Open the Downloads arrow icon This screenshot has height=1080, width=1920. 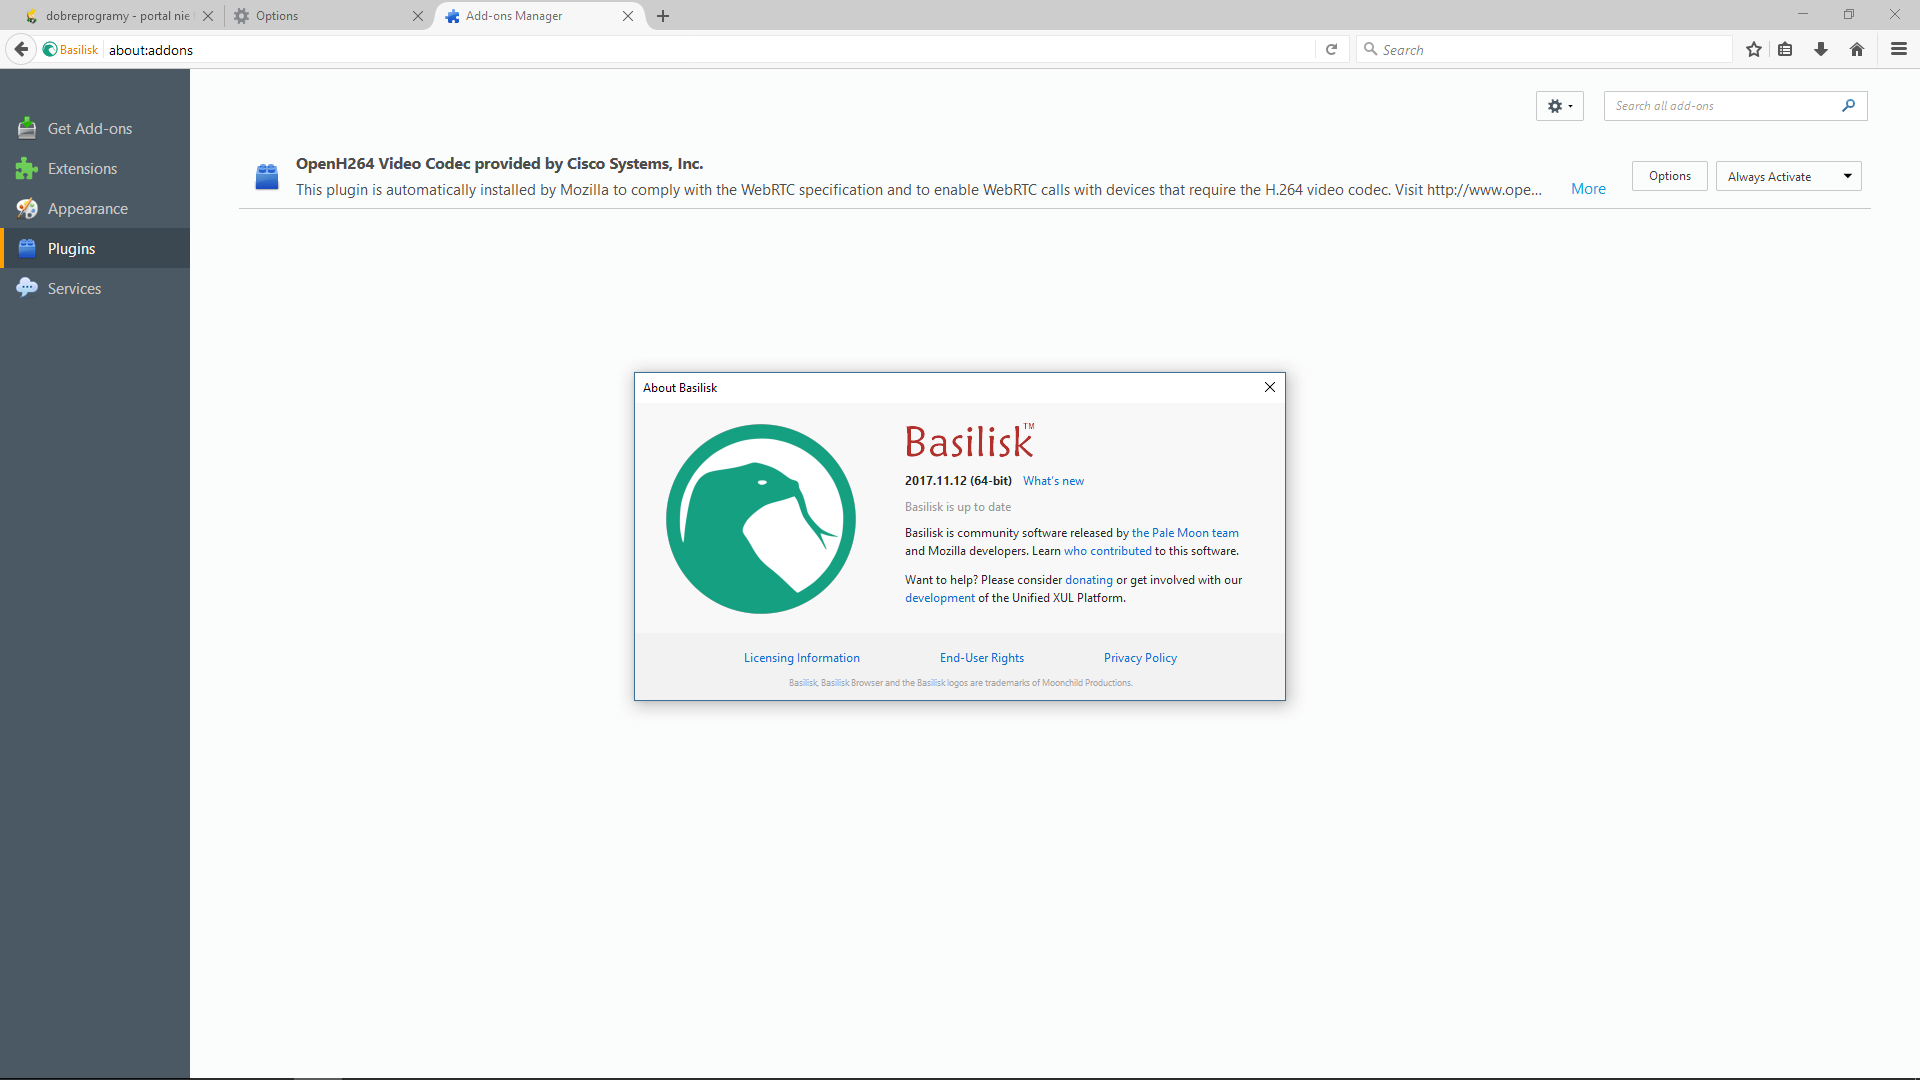[1821, 49]
